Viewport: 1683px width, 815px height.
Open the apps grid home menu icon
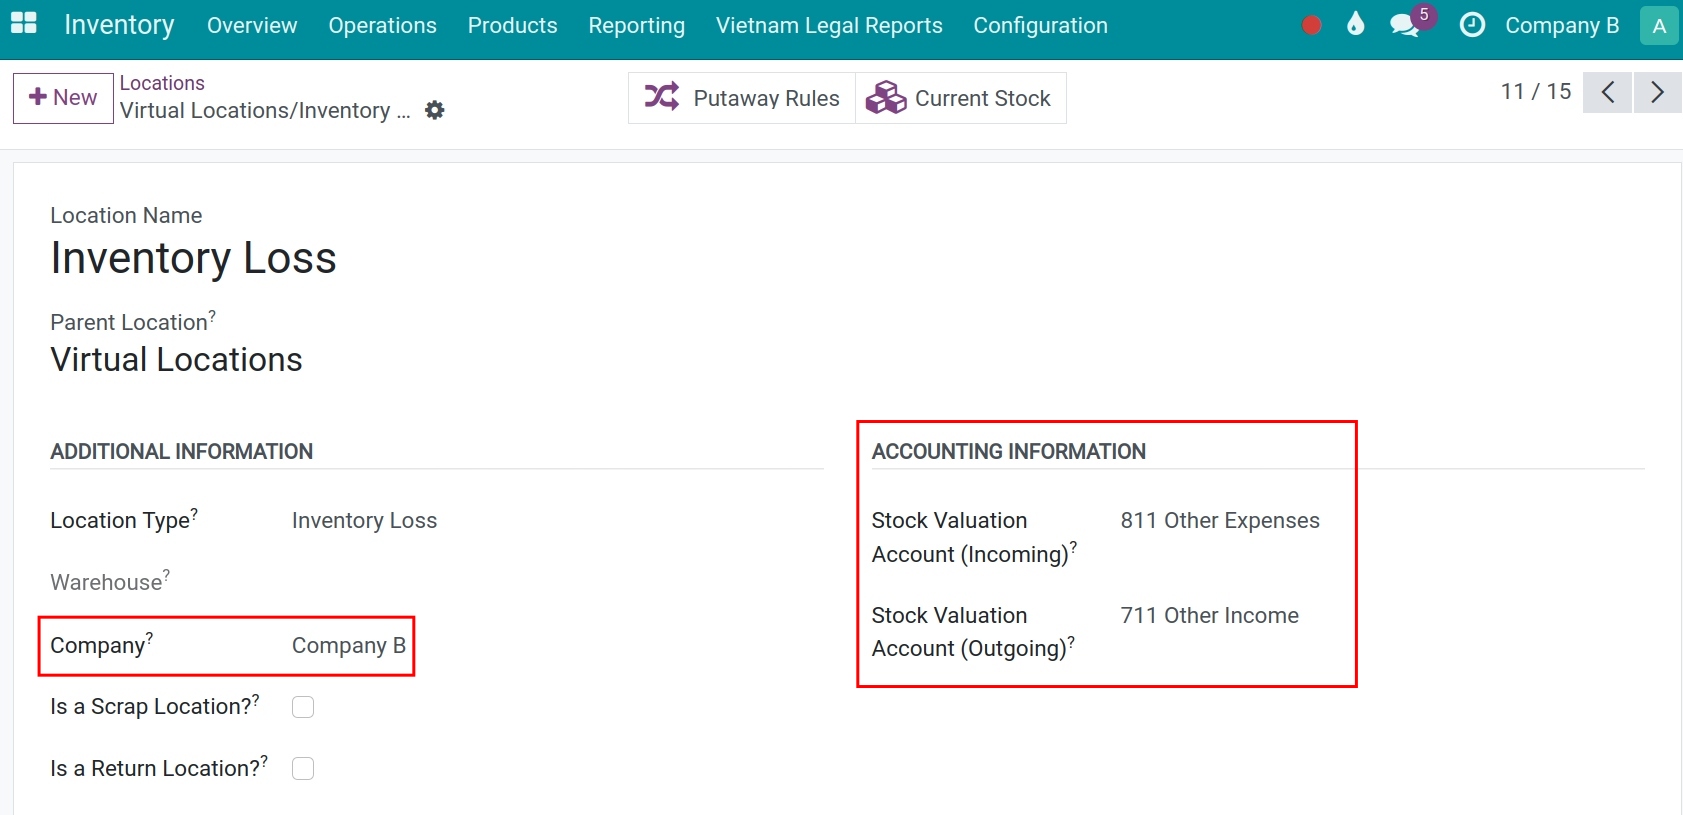coord(24,24)
